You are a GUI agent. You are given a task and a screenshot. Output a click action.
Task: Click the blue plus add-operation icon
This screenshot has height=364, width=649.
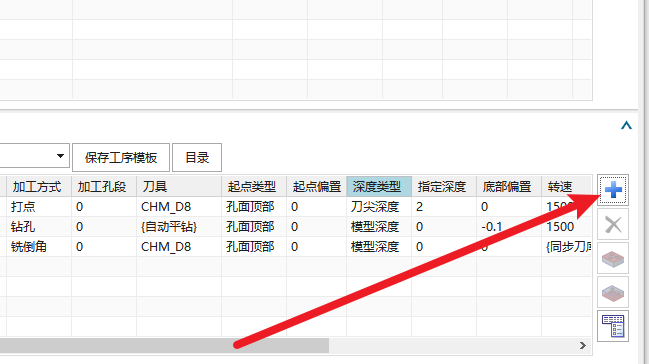click(613, 190)
